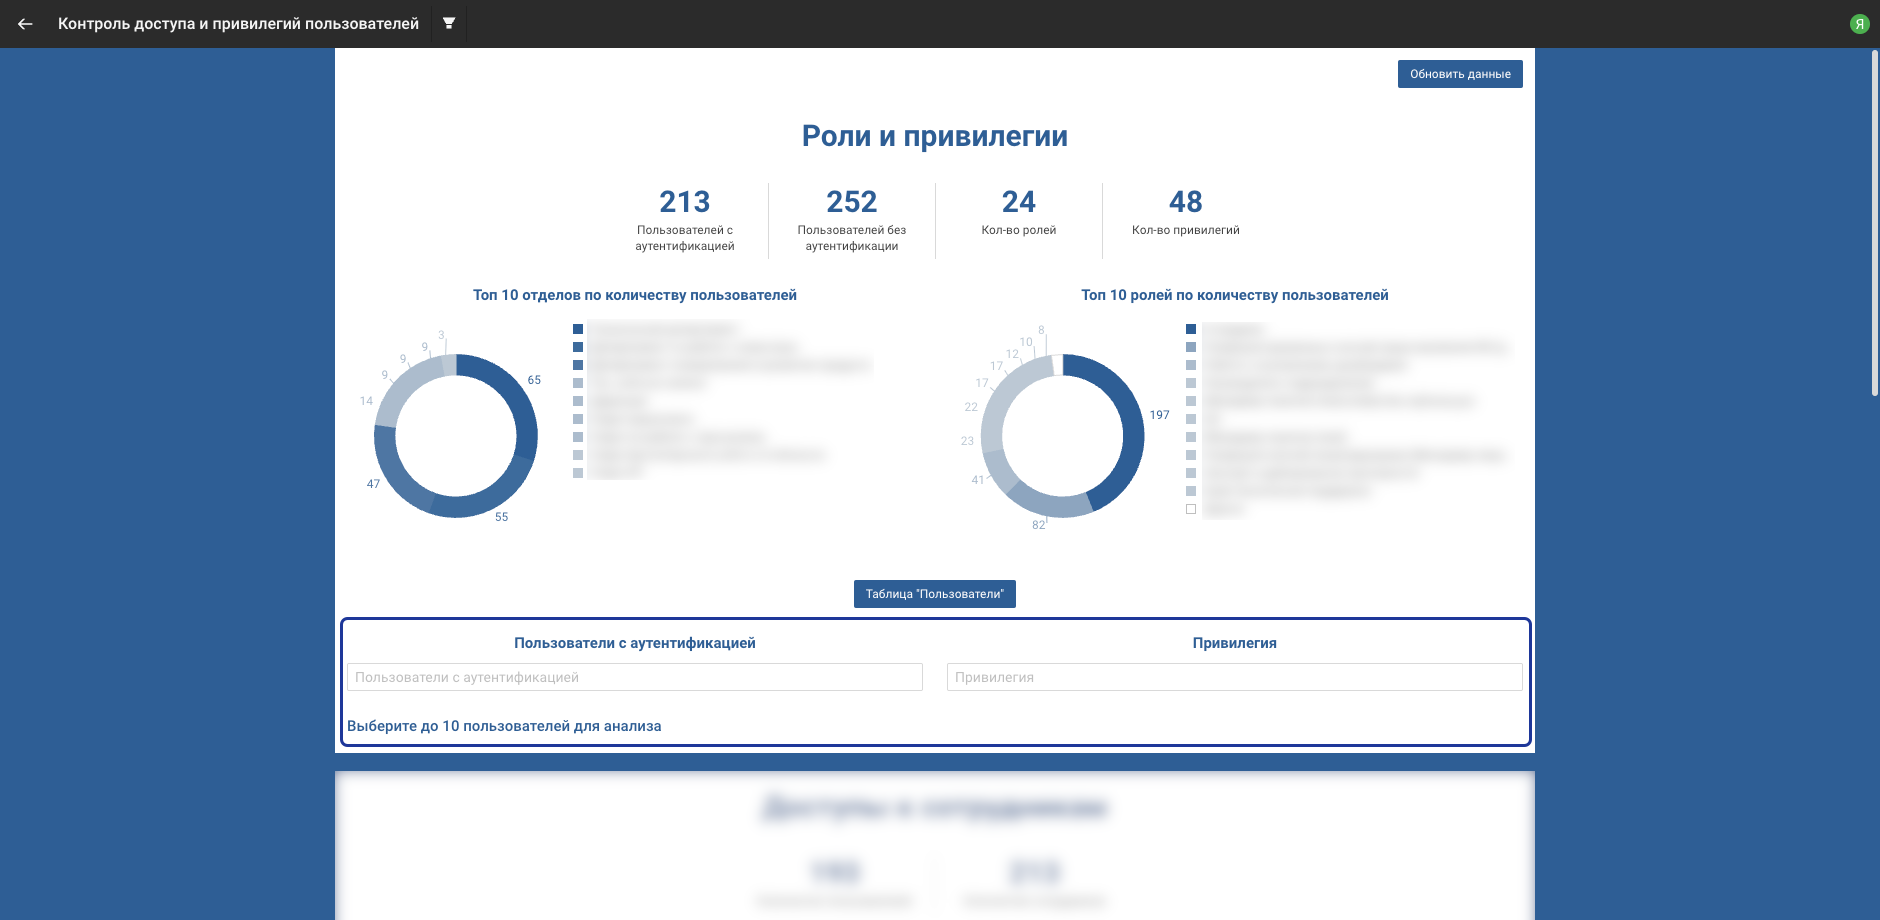Click the 24 "Кол-во ролей" counter
Viewport: 1880px width, 920px height.
tap(1018, 203)
